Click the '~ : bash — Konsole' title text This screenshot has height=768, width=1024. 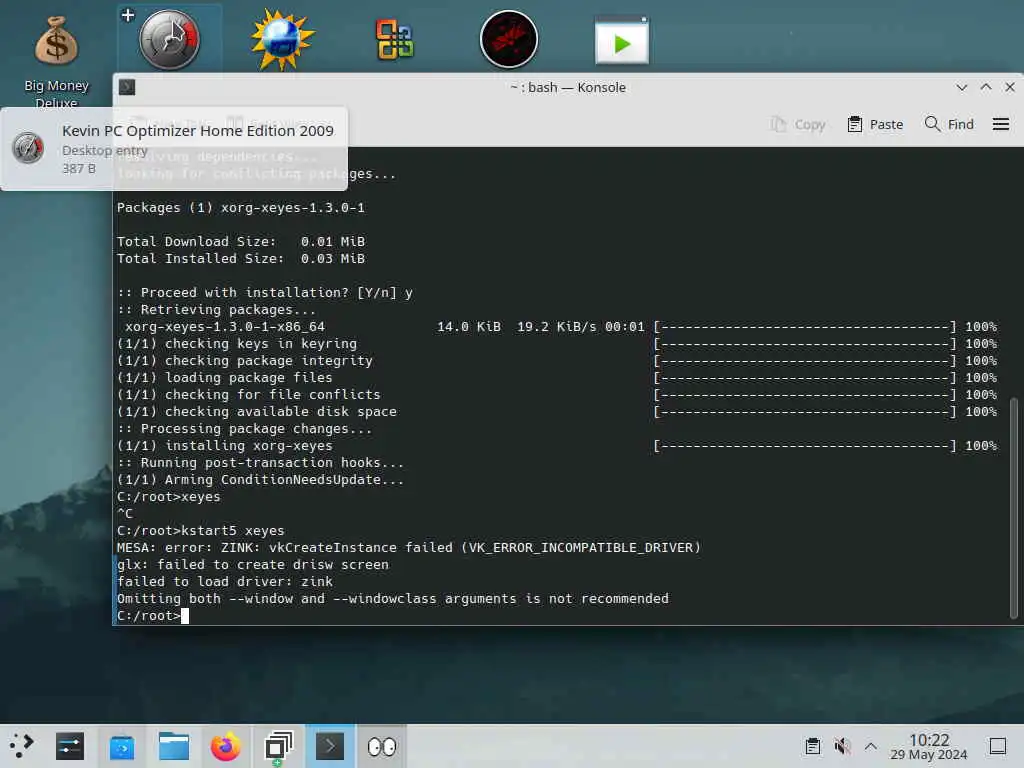[568, 87]
